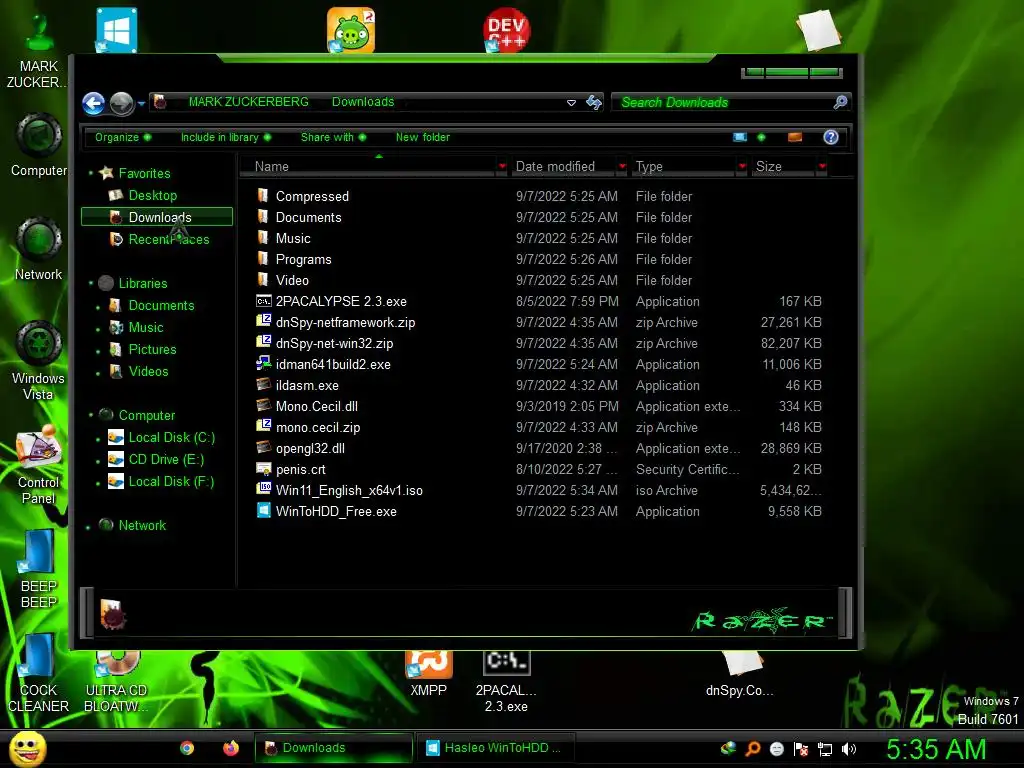The image size is (1024, 768).
Task: Select penis.crt certificate icon
Action: click(x=263, y=468)
